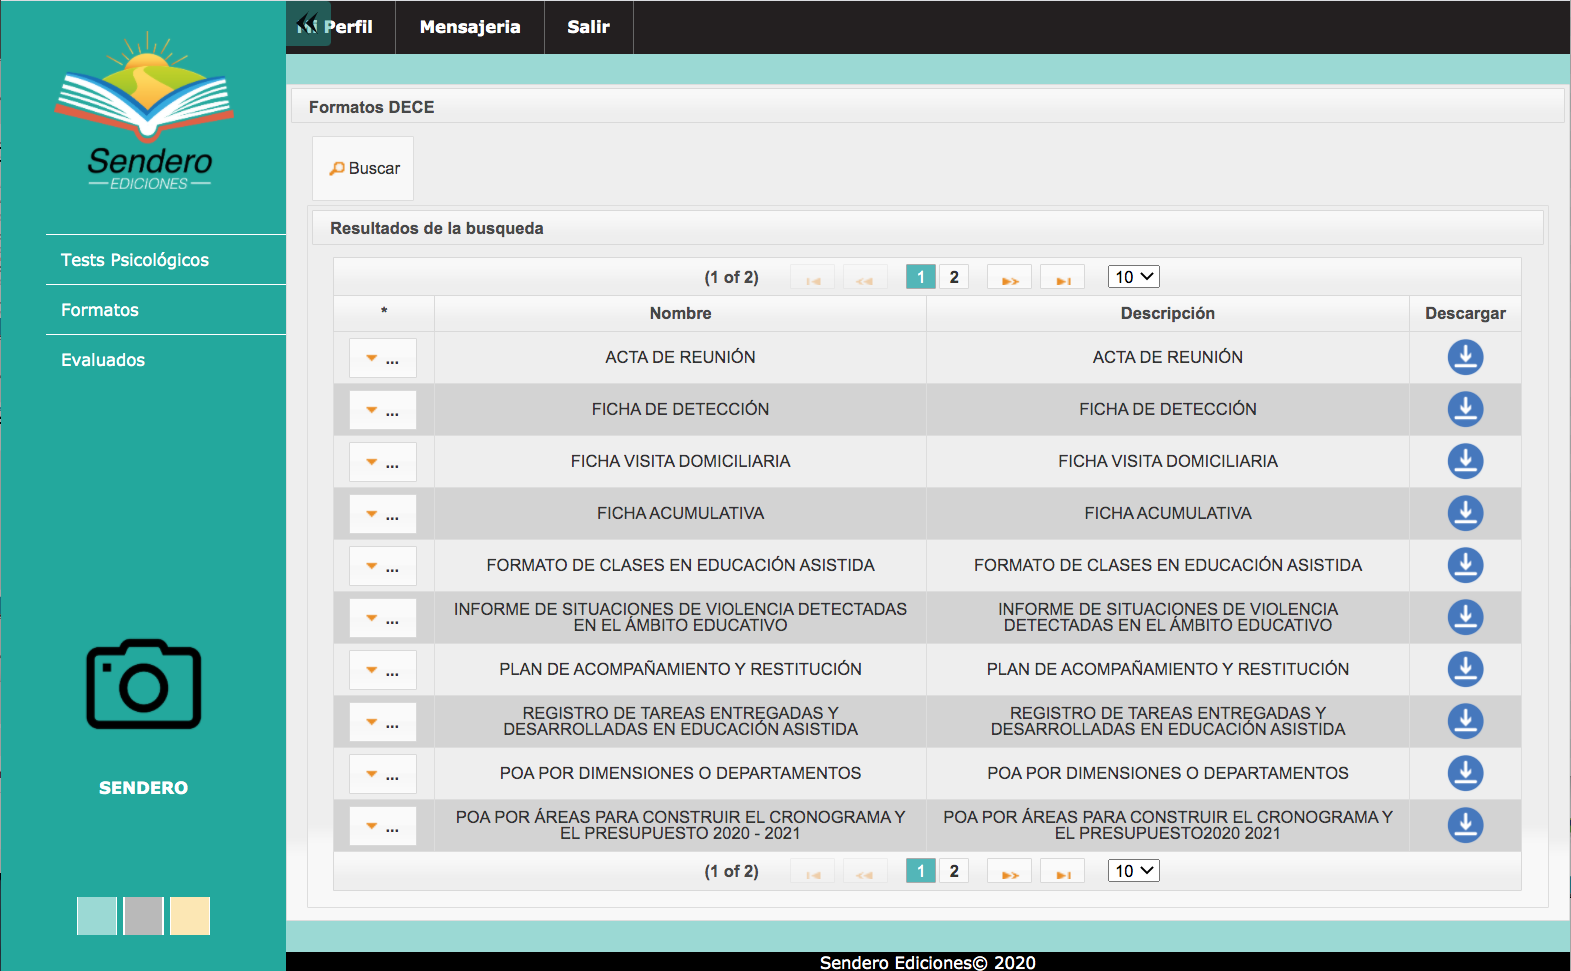Expand row options for ACTA DE REUNIÓN
This screenshot has height=971, width=1571.
[x=382, y=358]
